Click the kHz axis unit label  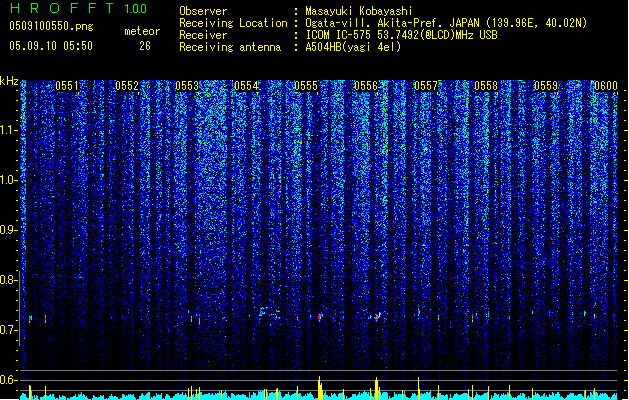coord(9,81)
